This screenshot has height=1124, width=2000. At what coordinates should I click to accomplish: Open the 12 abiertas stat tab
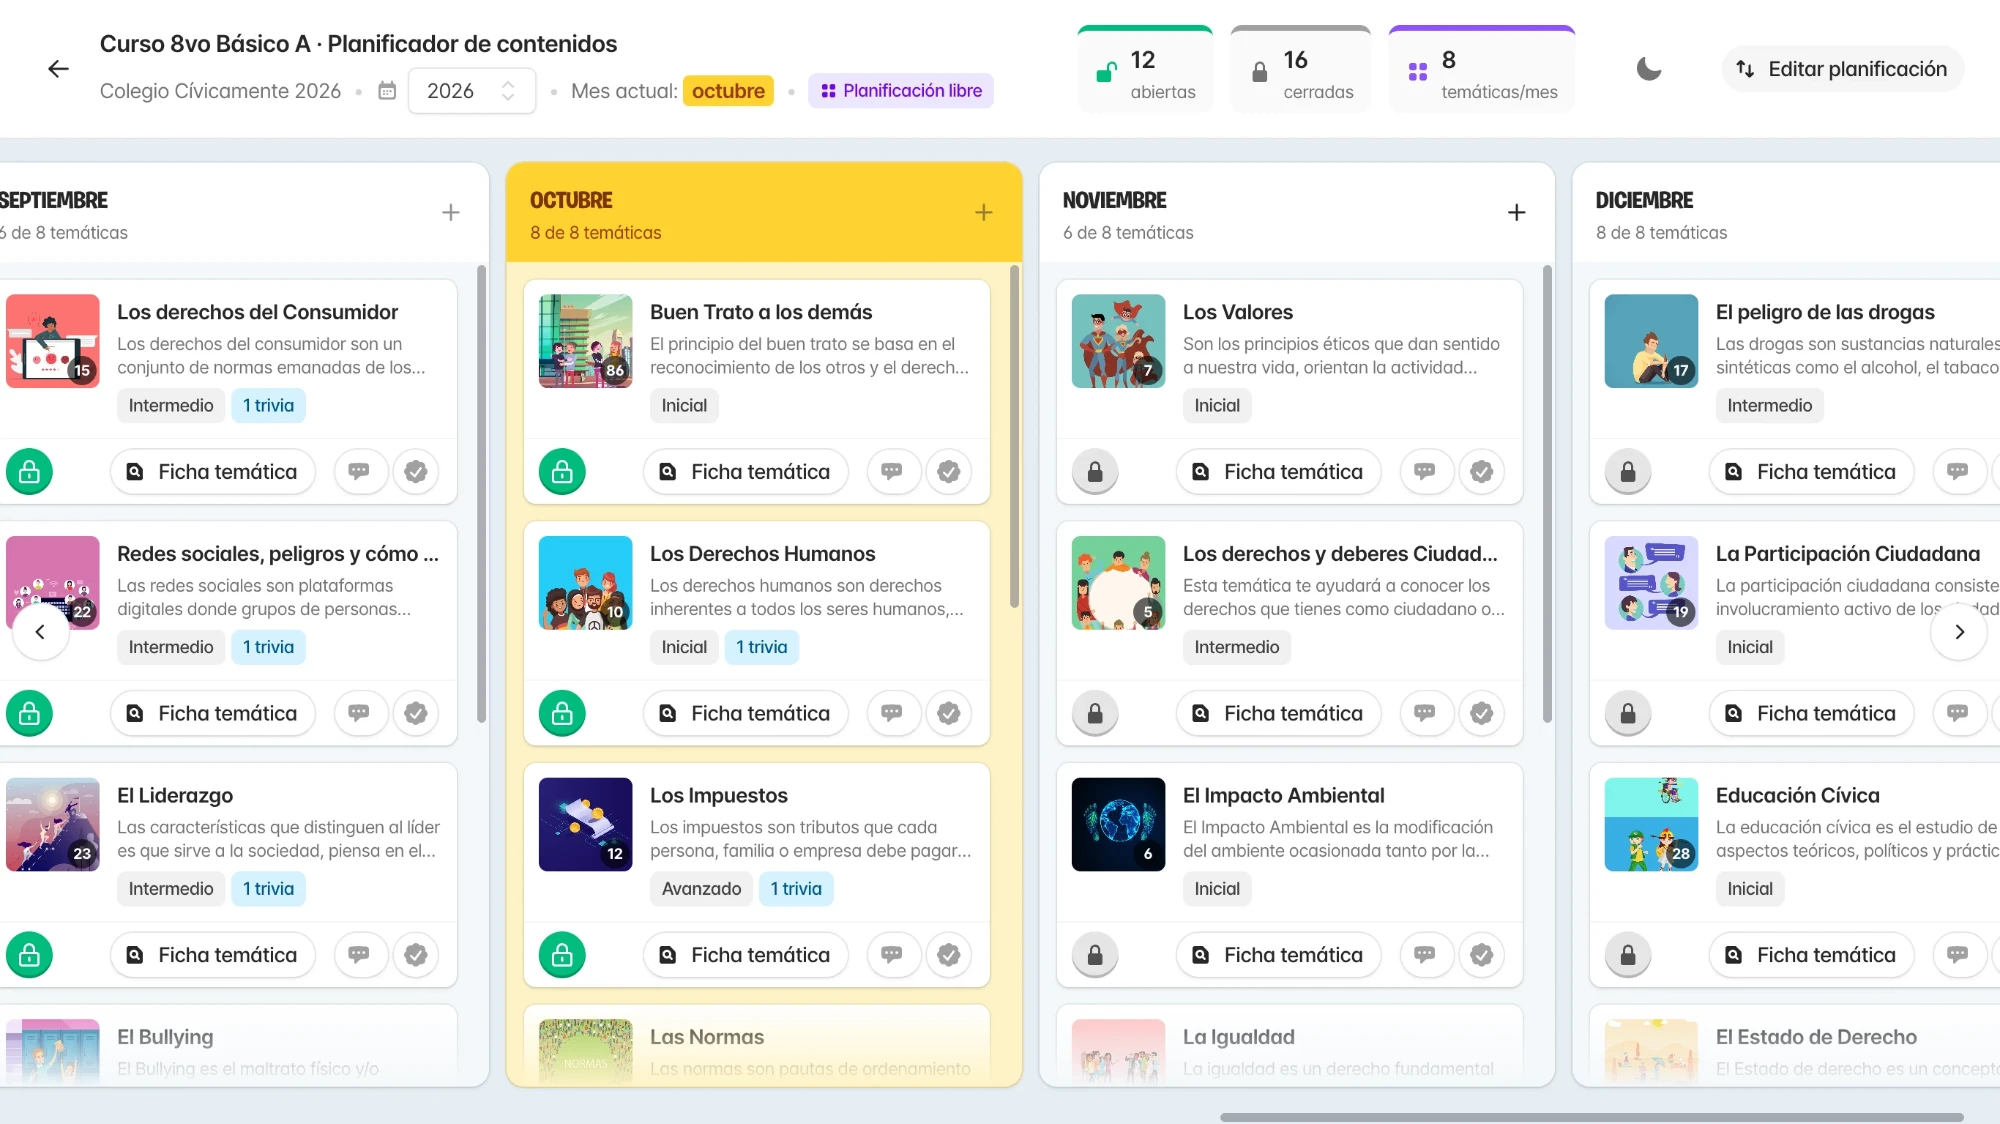click(1145, 70)
